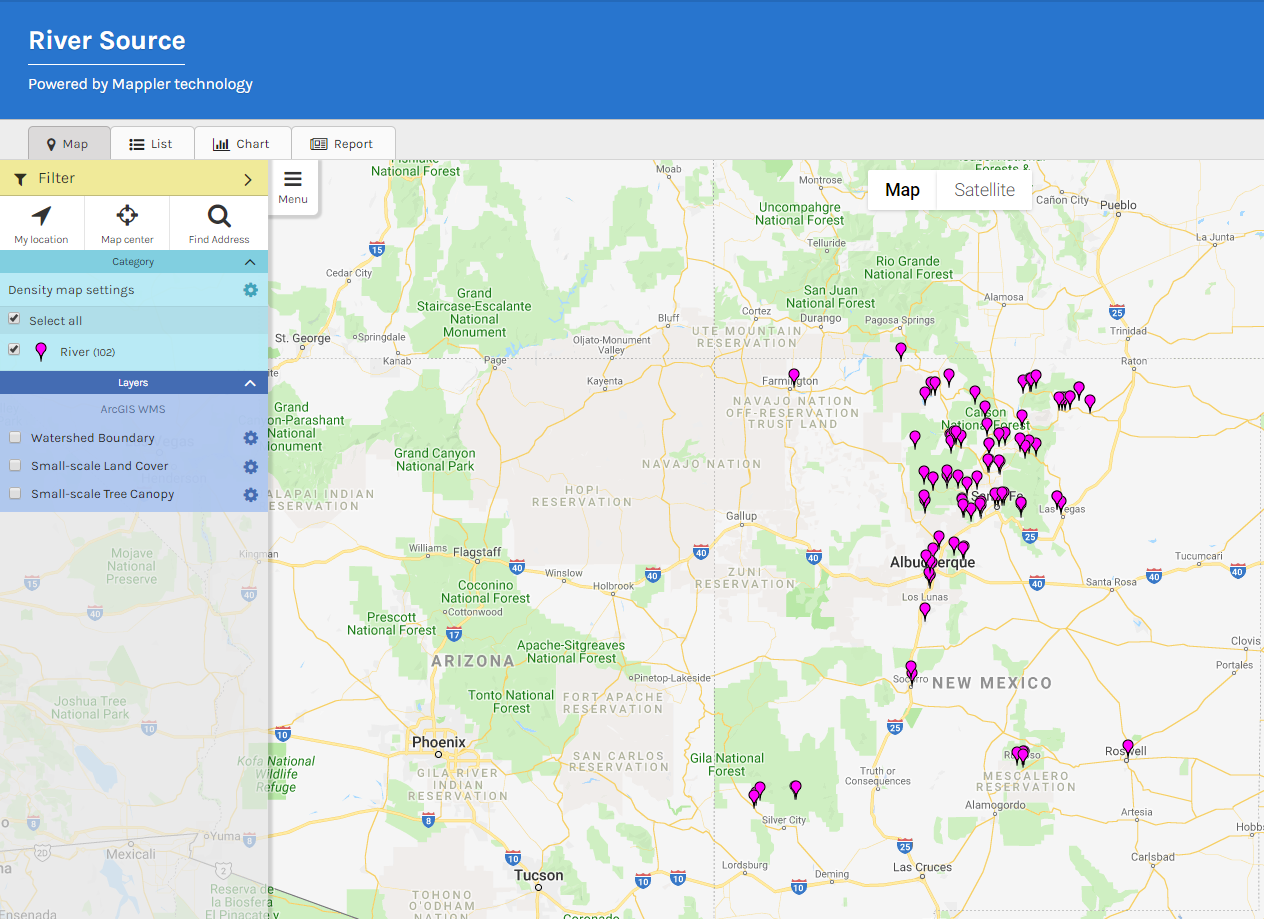Click the Las Cruces city label
Viewport: 1264px width, 919px height.
(x=923, y=867)
